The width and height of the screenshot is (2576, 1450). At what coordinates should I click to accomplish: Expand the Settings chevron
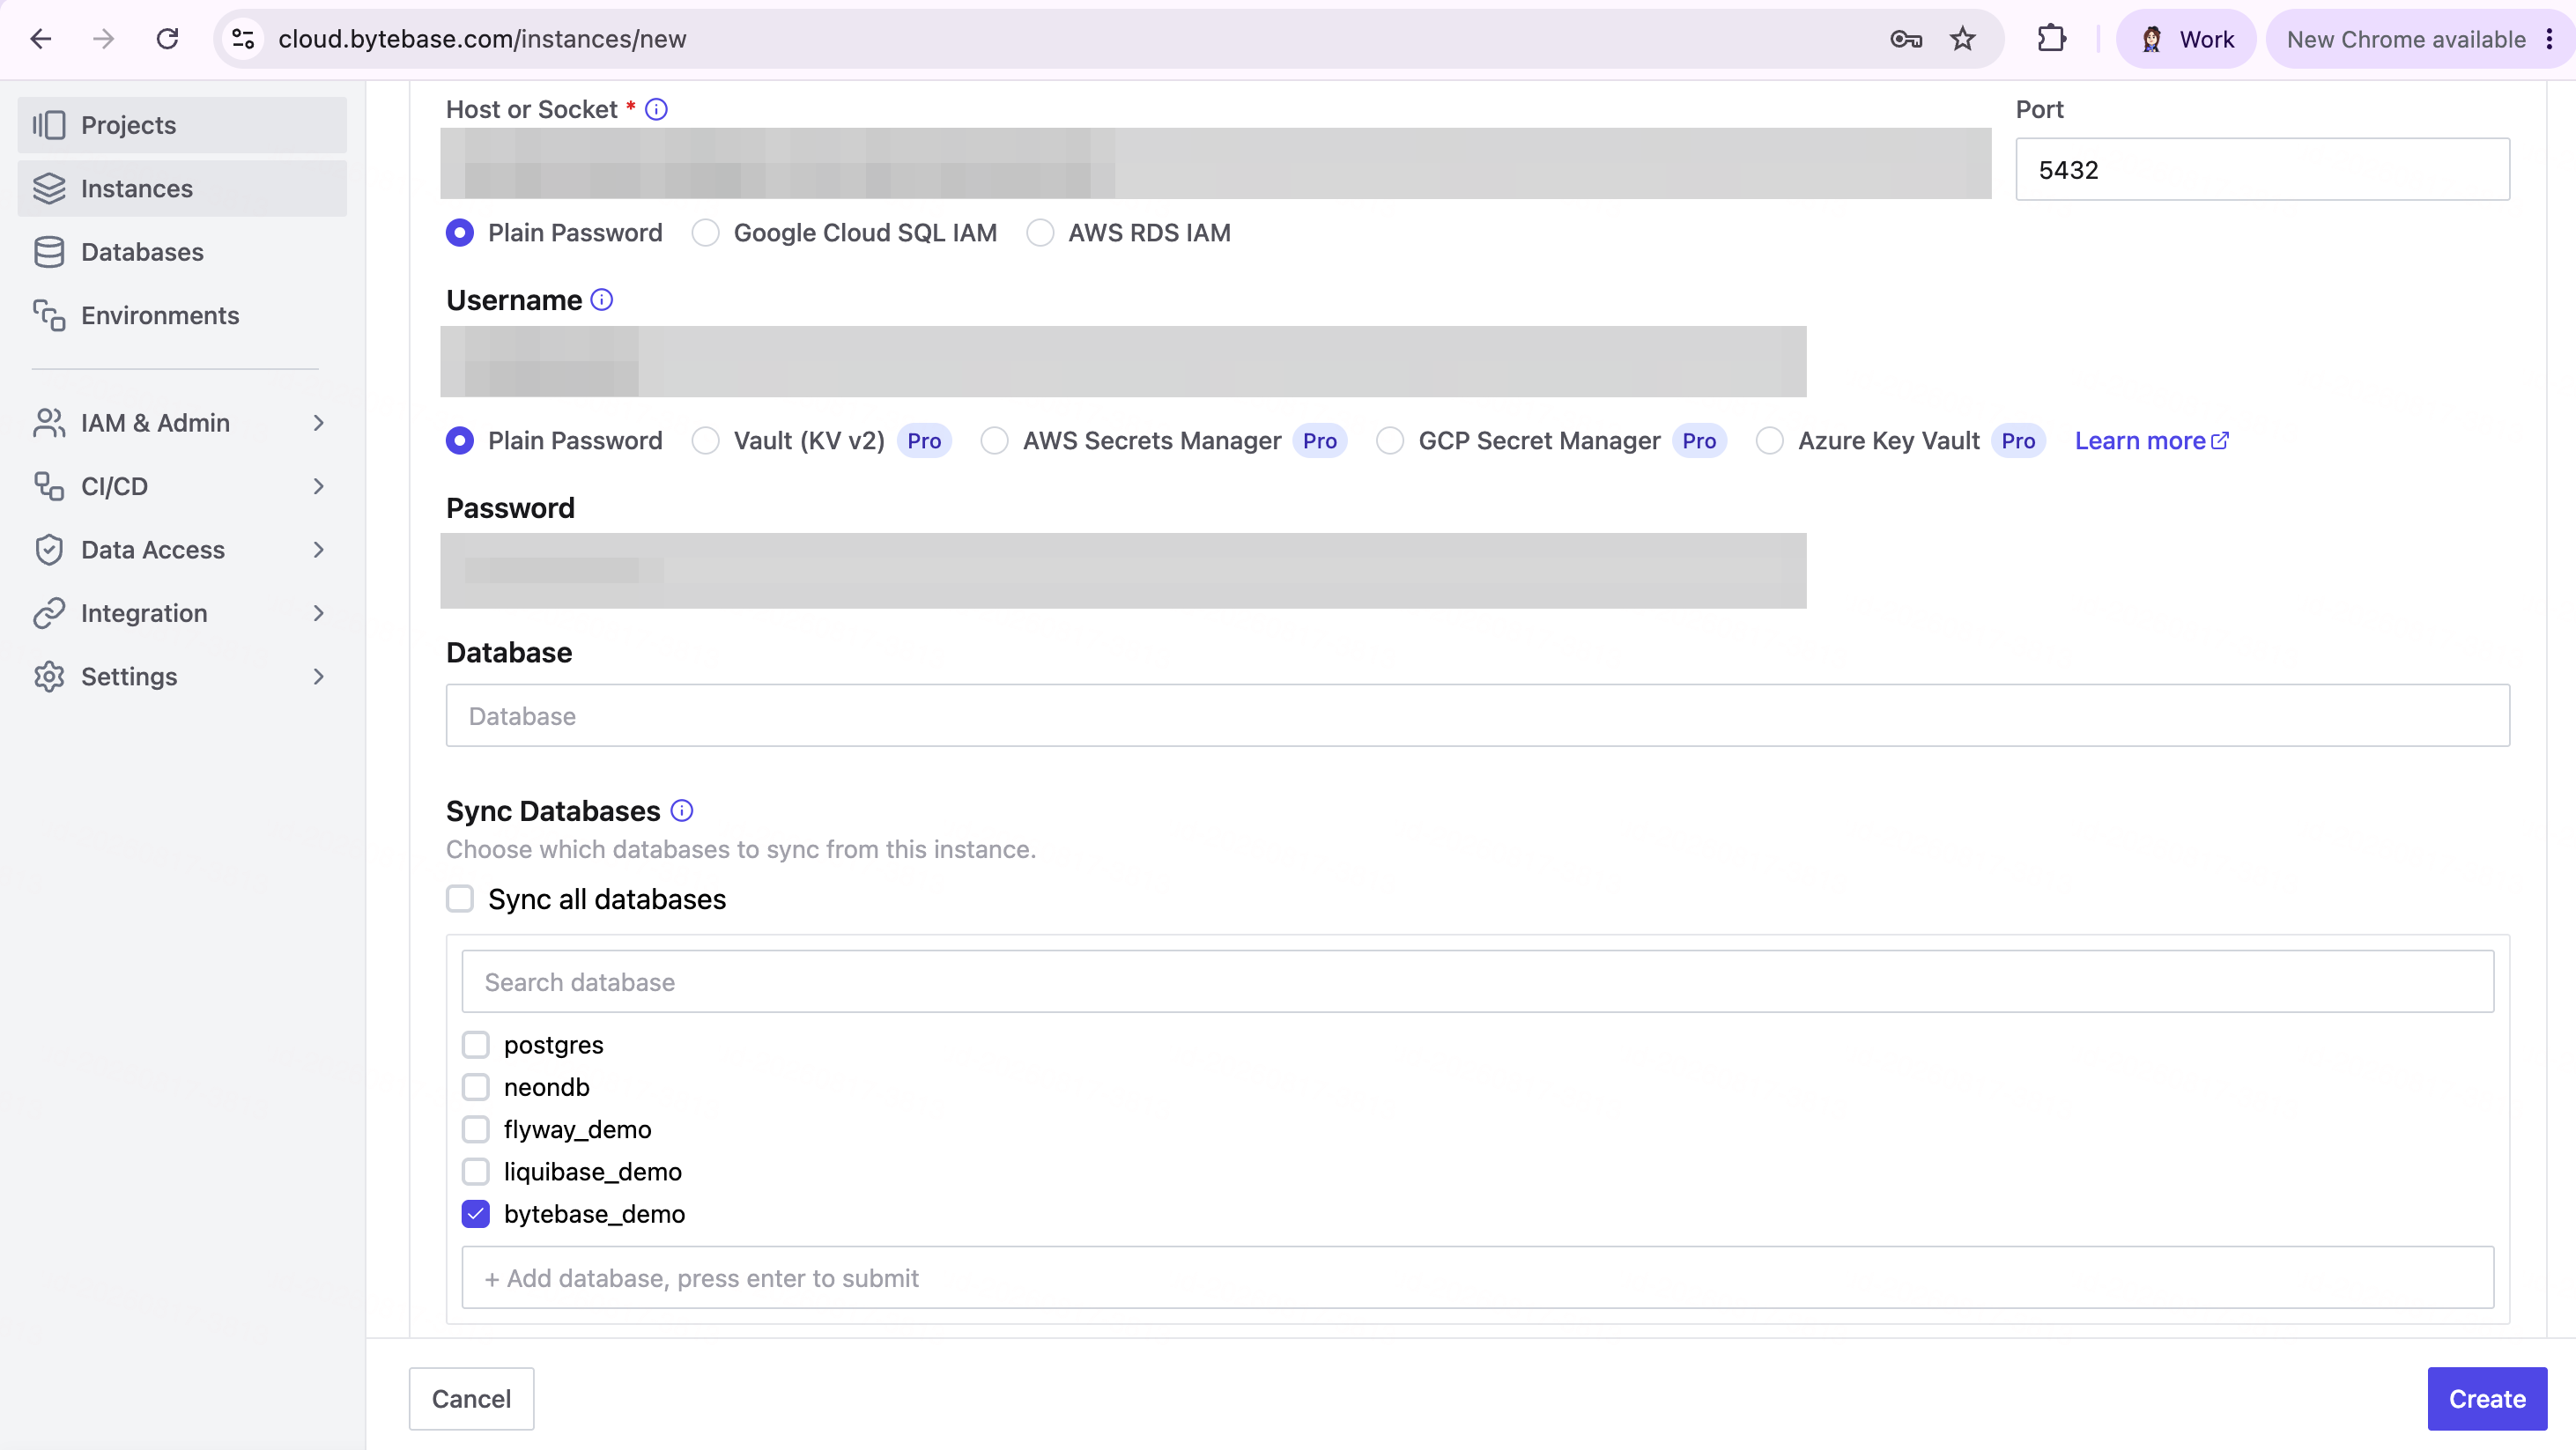click(x=319, y=676)
